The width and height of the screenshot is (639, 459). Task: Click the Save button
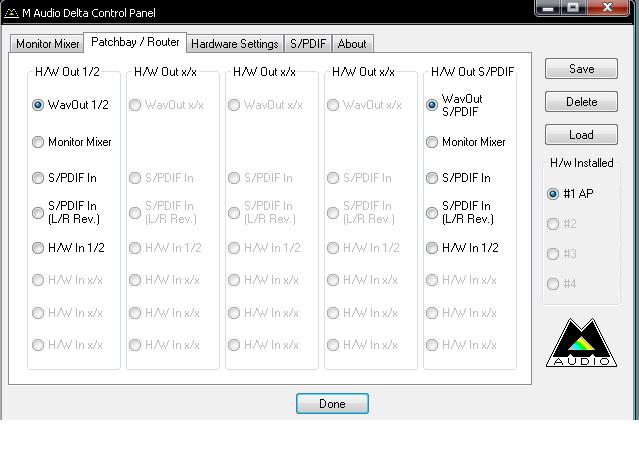pyautogui.click(x=581, y=68)
